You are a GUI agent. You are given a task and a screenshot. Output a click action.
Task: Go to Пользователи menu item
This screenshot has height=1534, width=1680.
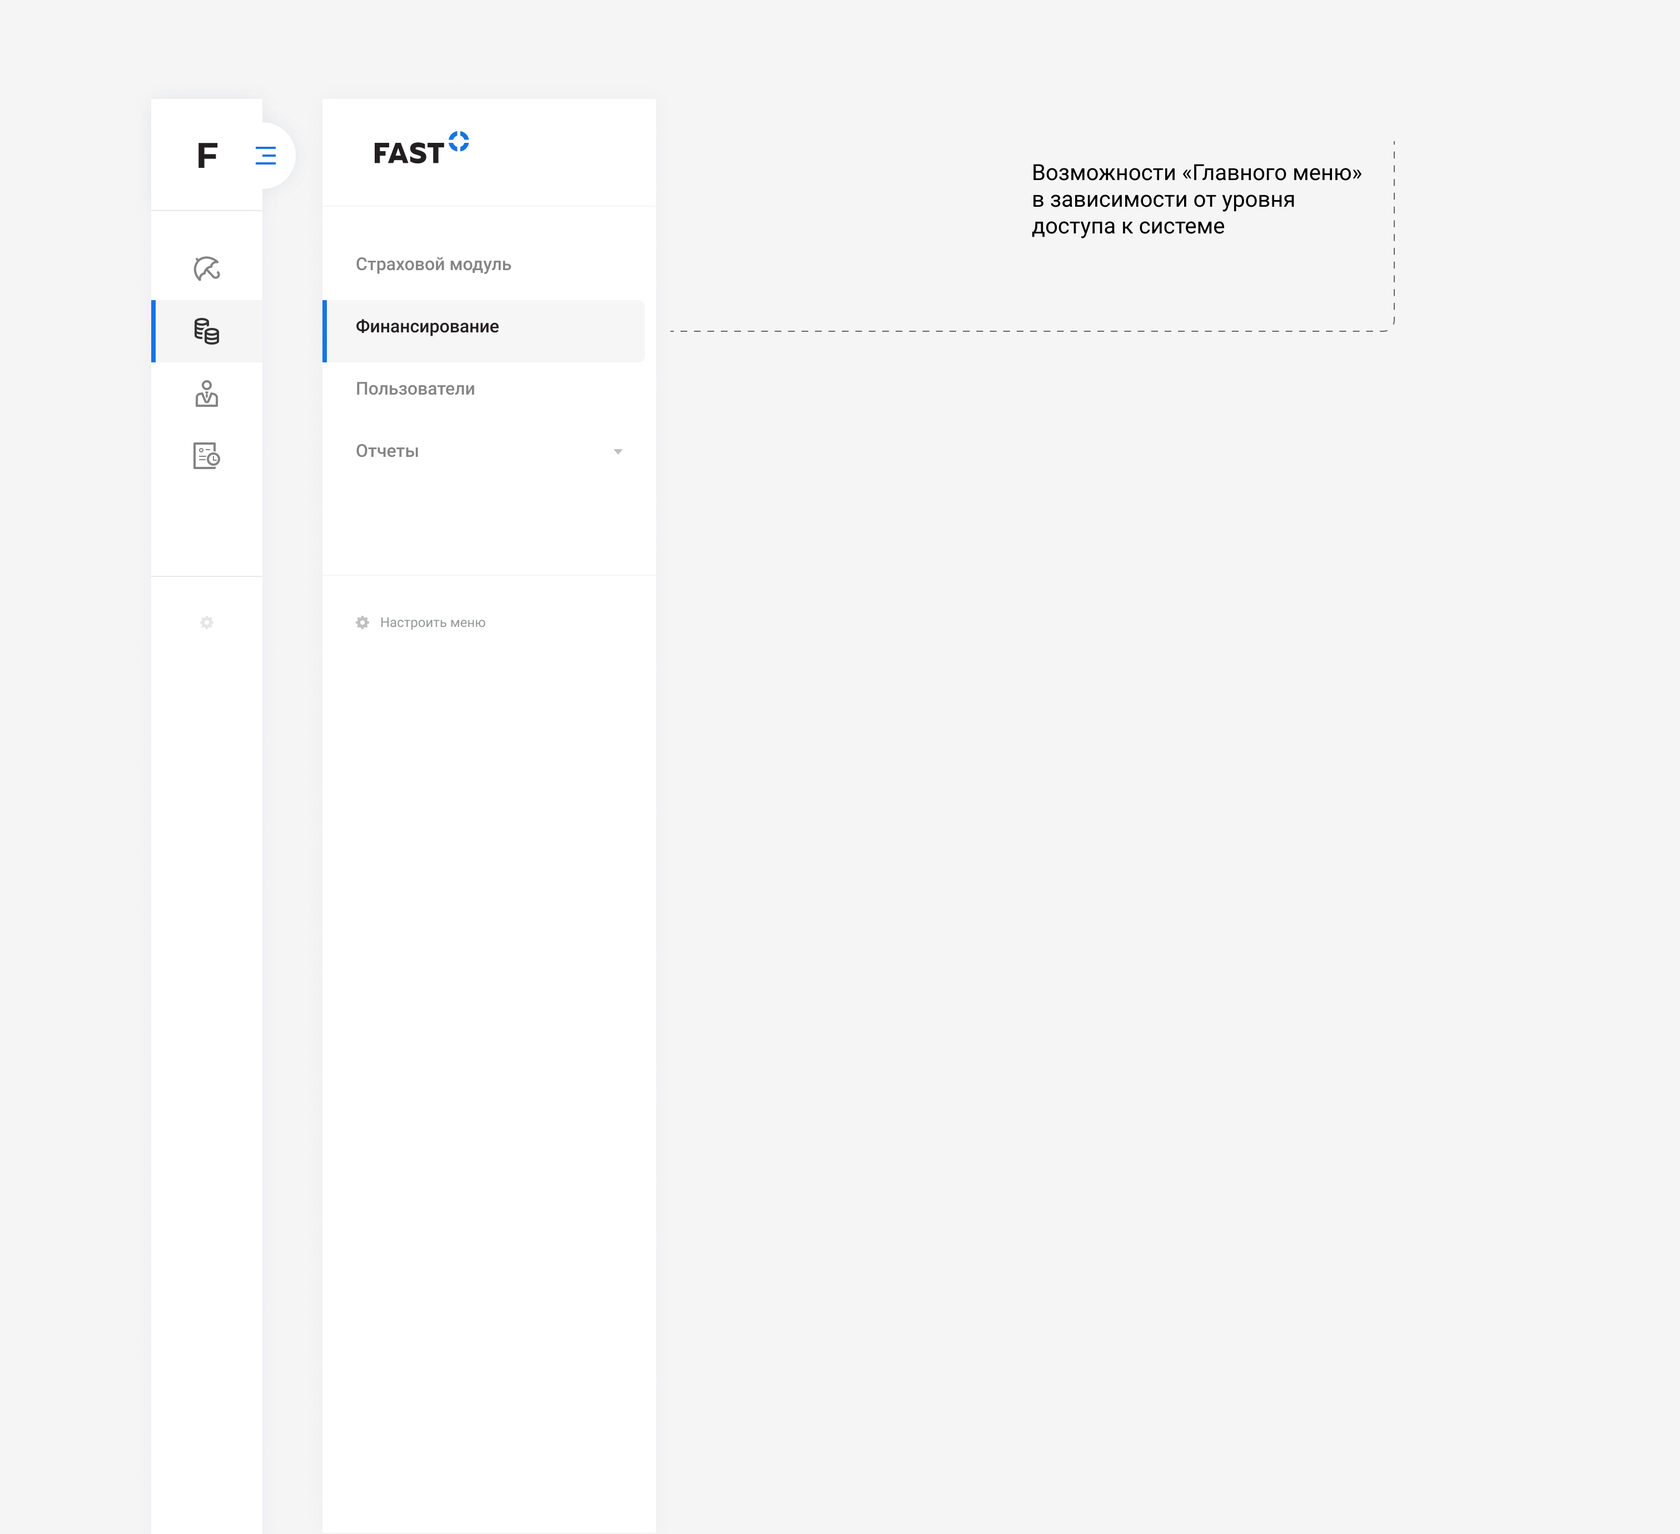click(x=483, y=389)
